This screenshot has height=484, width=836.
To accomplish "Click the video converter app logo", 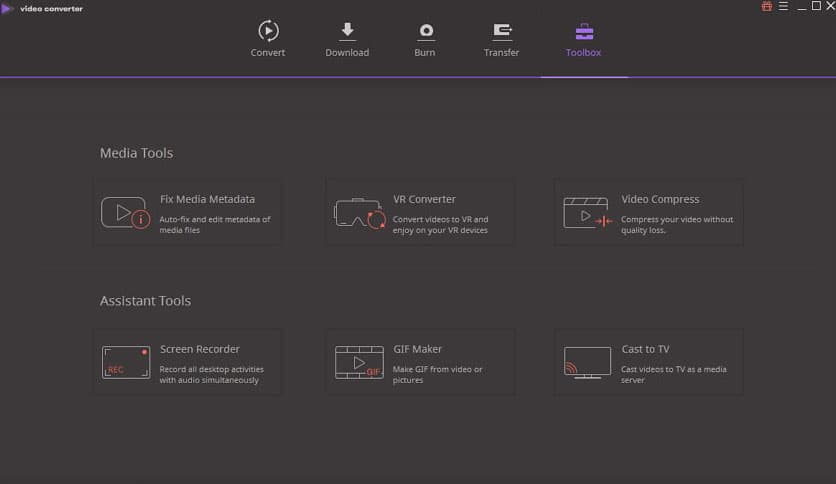I will [7, 9].
